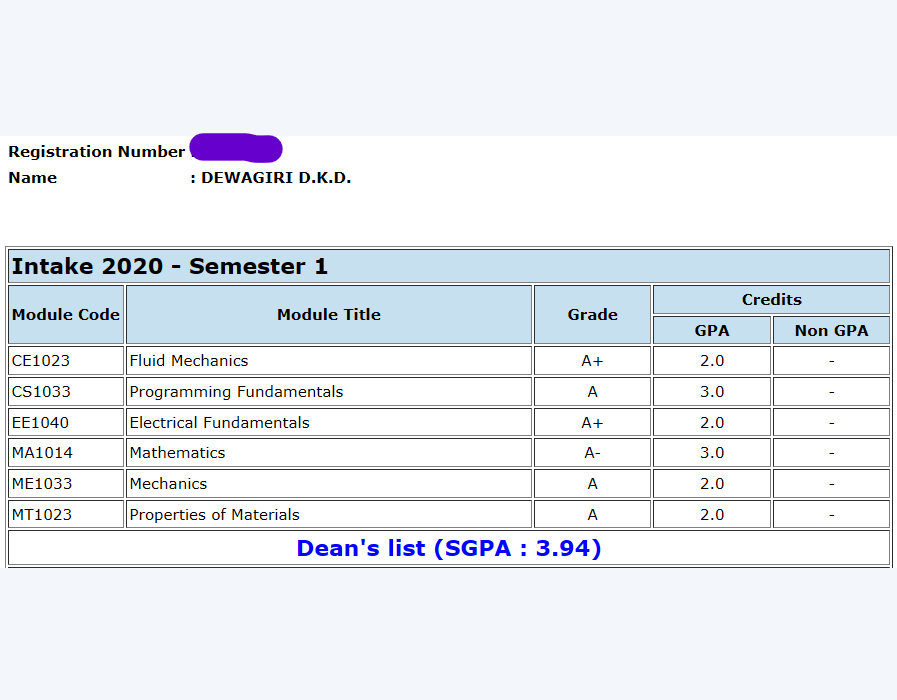
Task: Select the GPA sub-column header
Action: coord(712,330)
